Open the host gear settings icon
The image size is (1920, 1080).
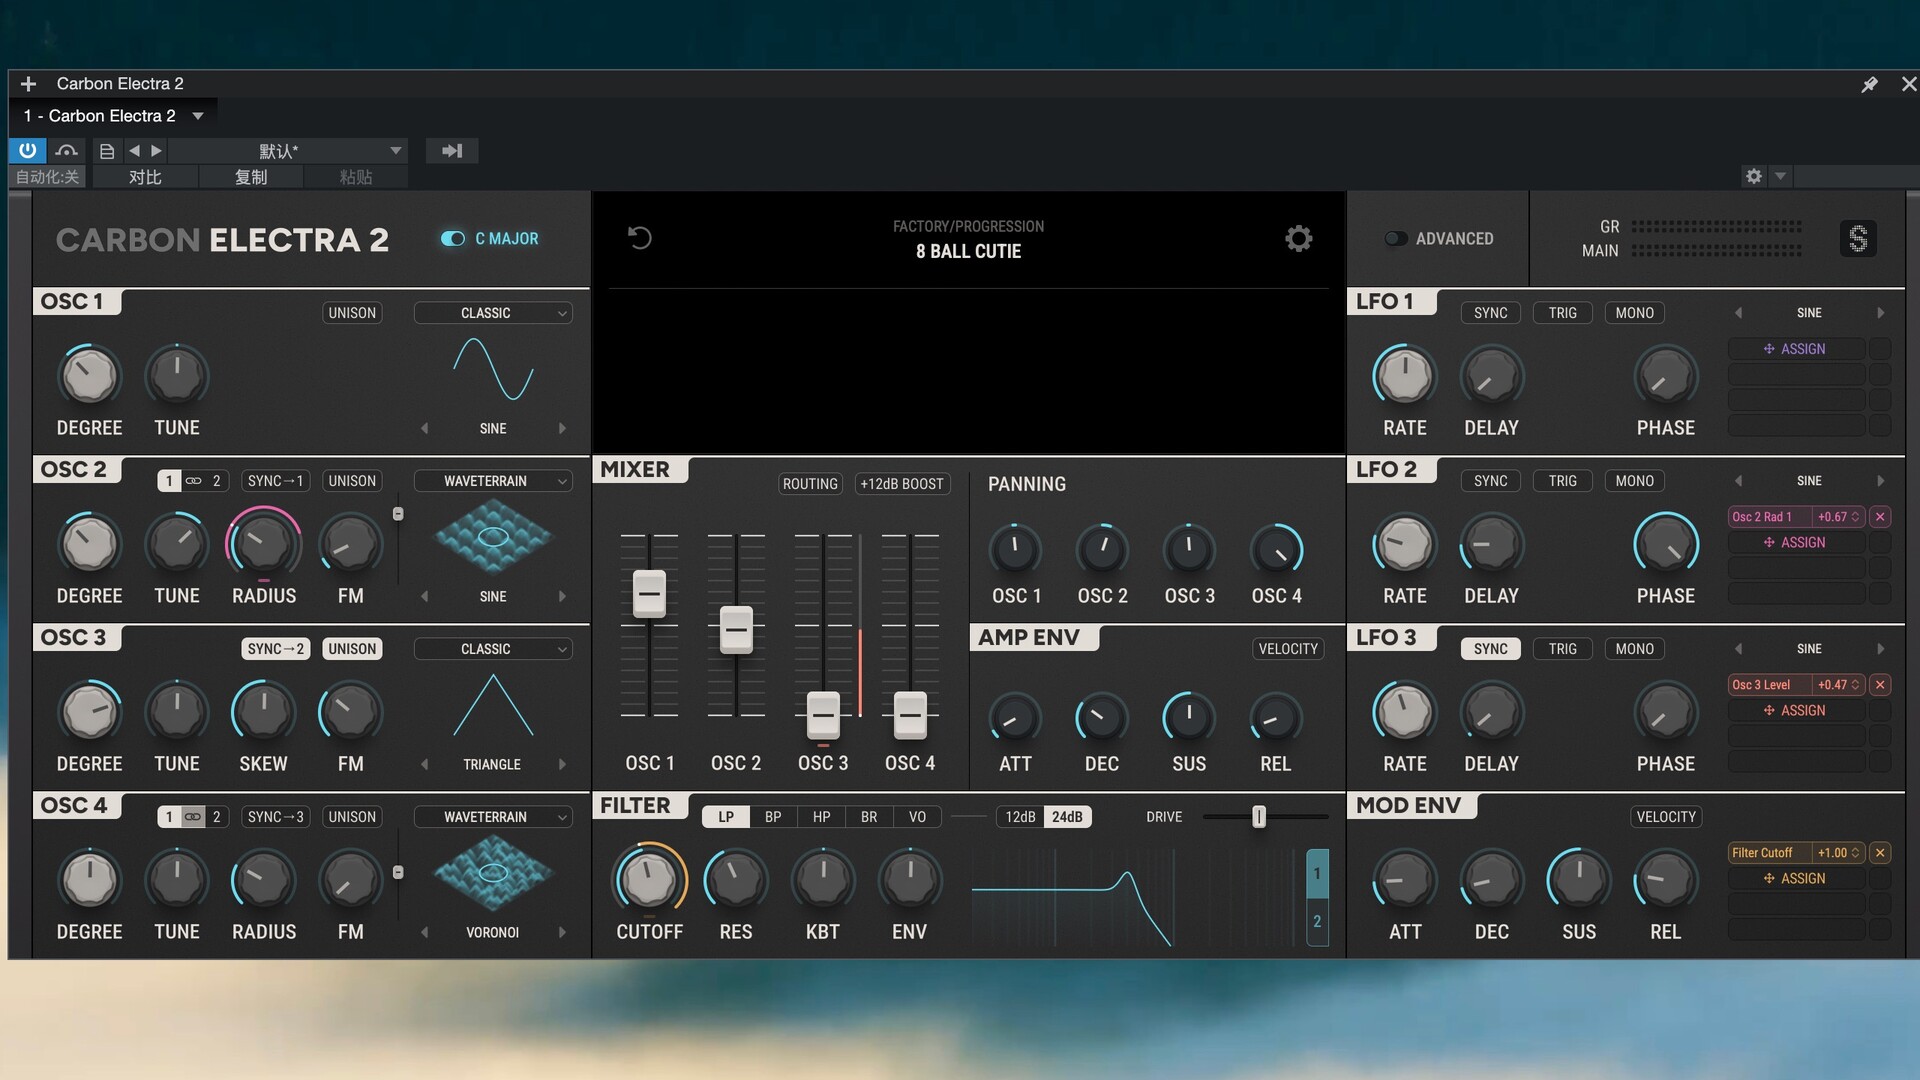pyautogui.click(x=1754, y=176)
